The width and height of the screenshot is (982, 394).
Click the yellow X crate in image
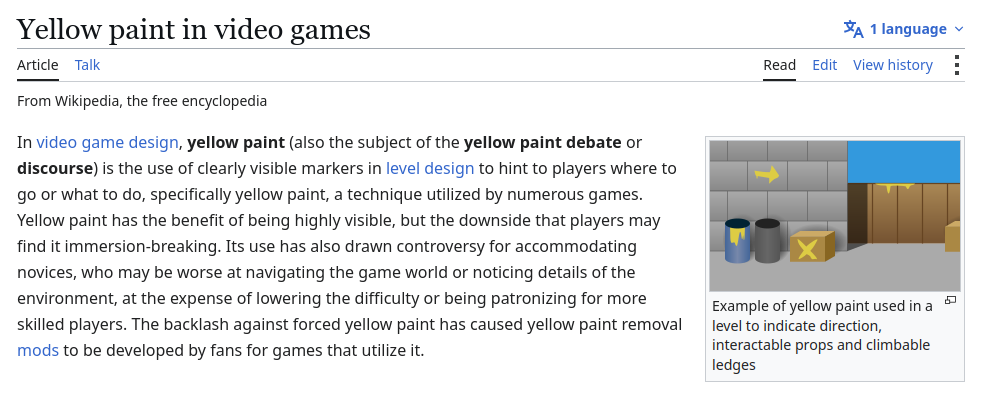coord(812,246)
